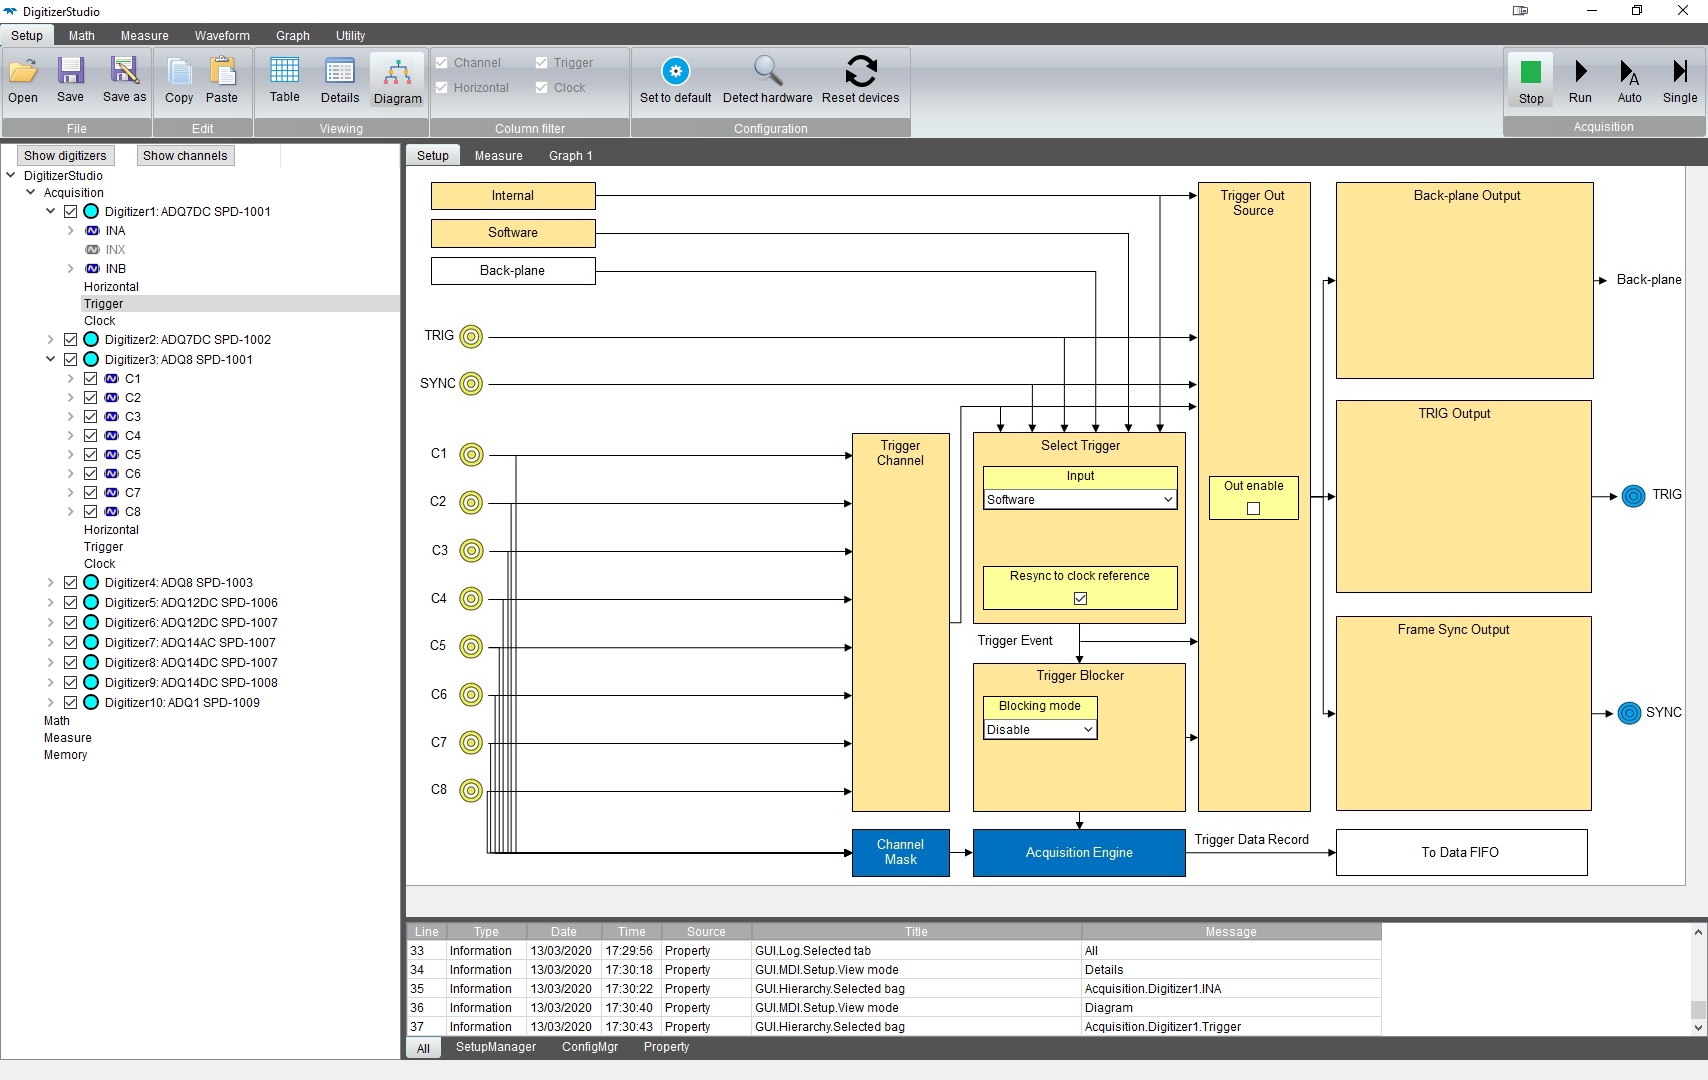The width and height of the screenshot is (1708, 1080).
Task: Click the Detect hardware magnifier icon
Action: pos(767,72)
